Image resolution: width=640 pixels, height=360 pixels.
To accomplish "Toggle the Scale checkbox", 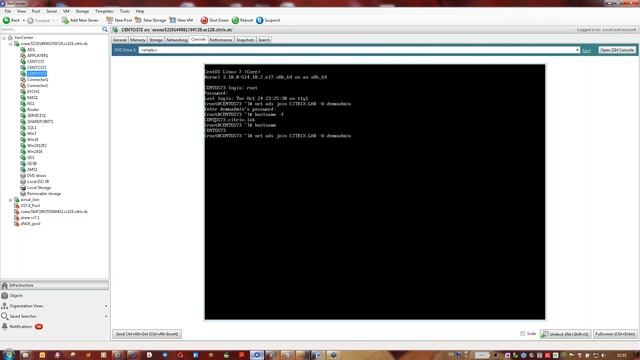I will point(522,333).
